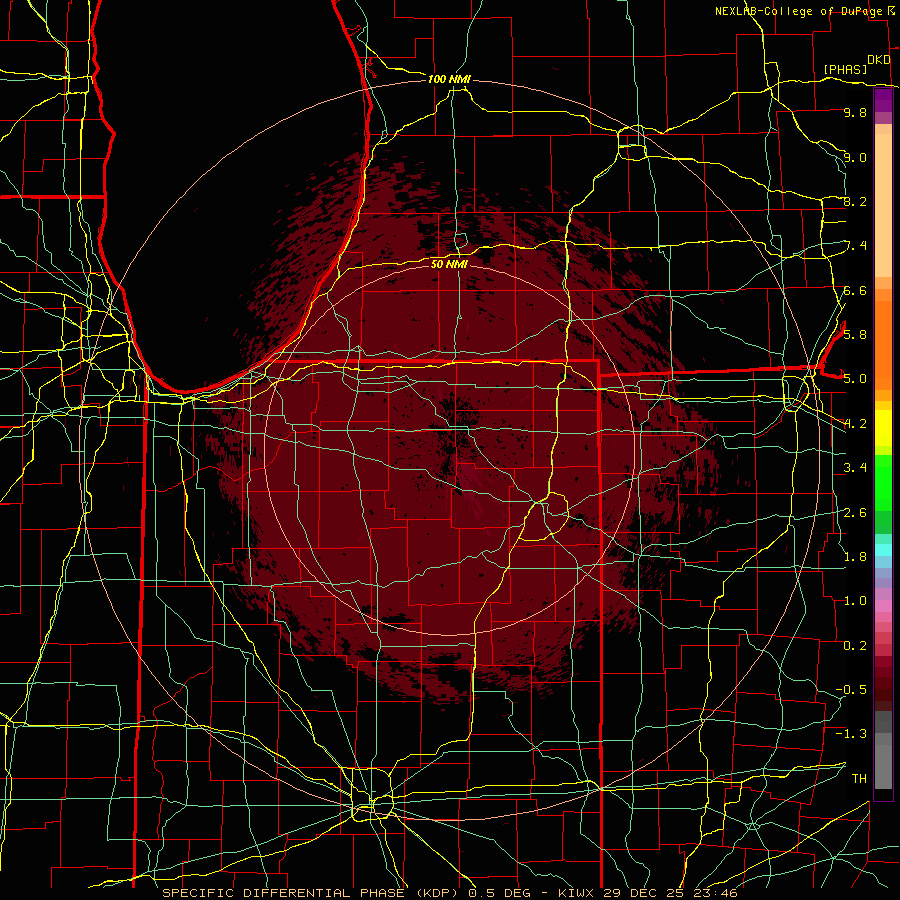Click the 23:46 timestamp in the caption
This screenshot has height=900, width=900.
click(x=715, y=893)
